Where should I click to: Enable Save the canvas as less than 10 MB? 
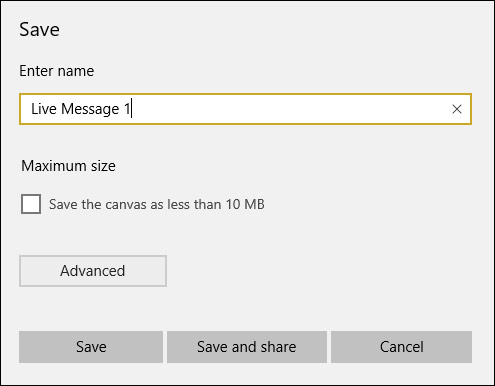(x=31, y=204)
